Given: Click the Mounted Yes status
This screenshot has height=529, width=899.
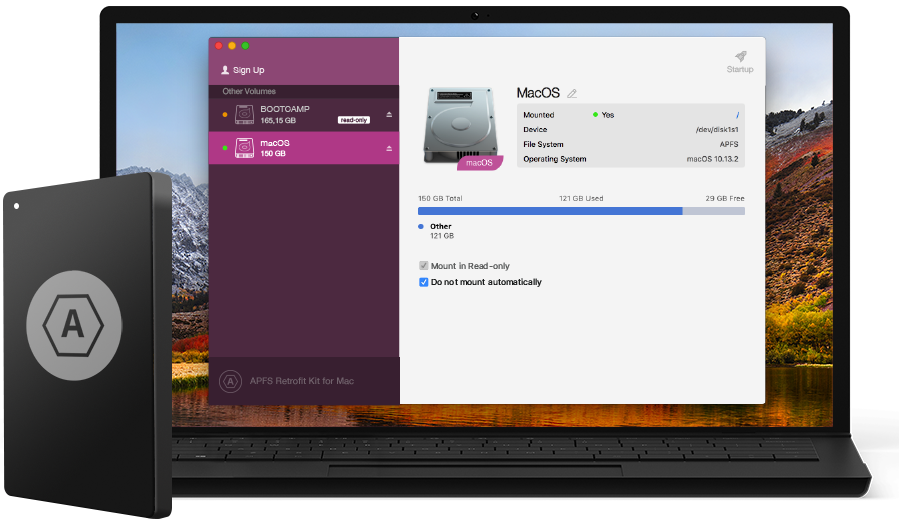Looking at the screenshot, I should [603, 115].
